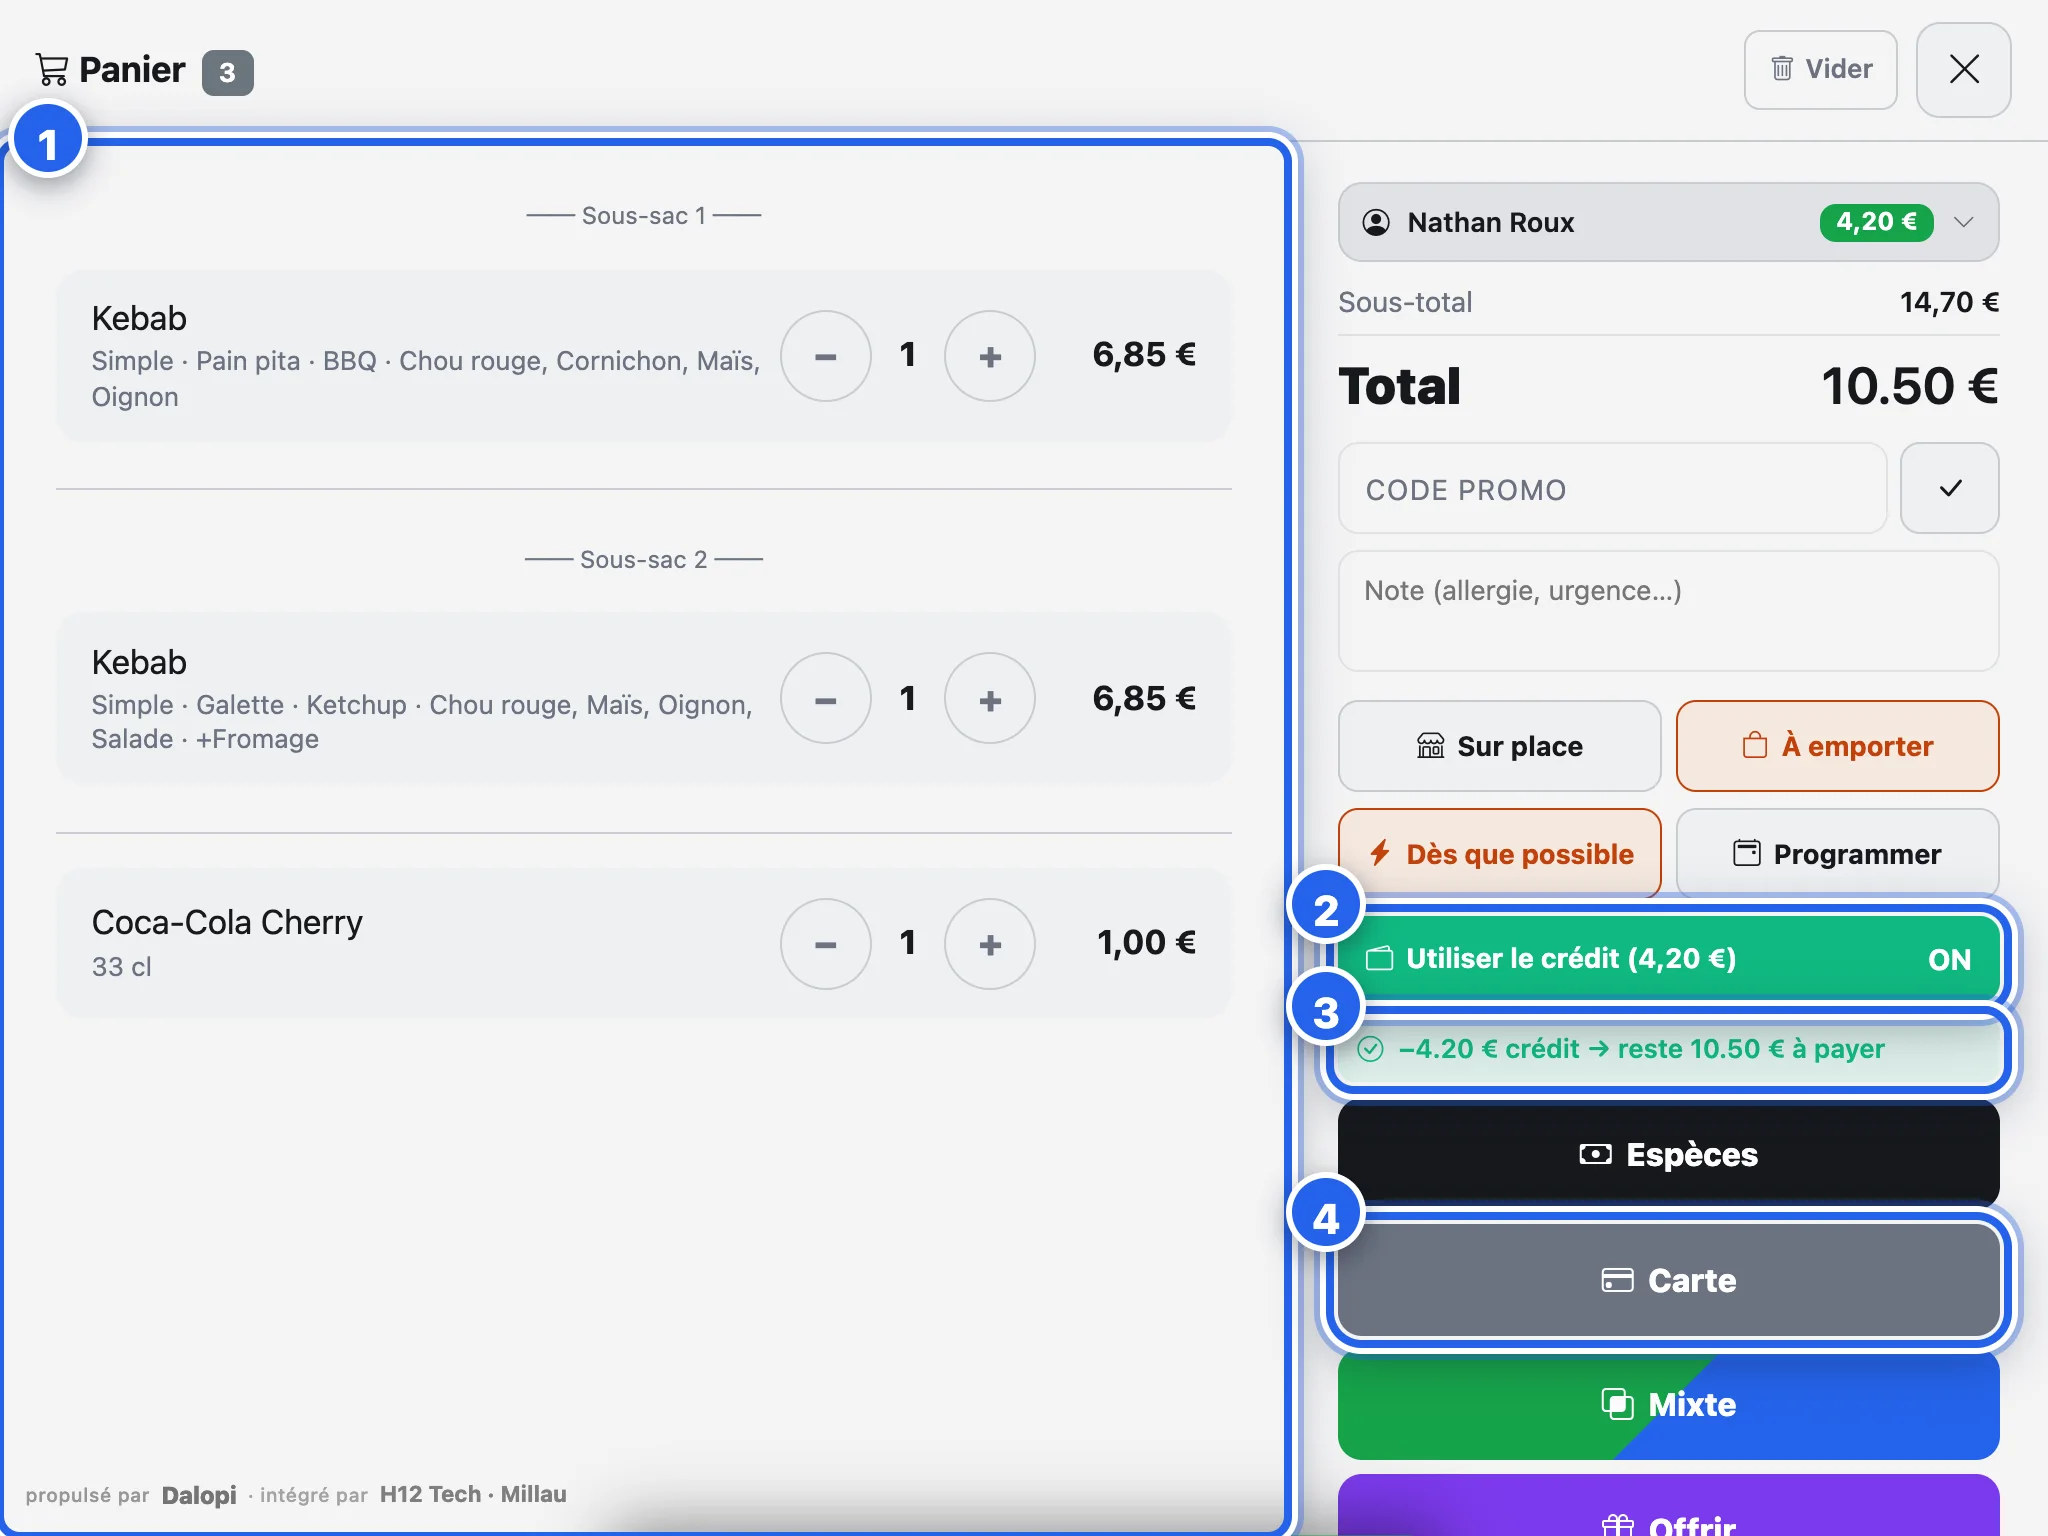Pay with Carte
The height and width of the screenshot is (1536, 2048).
click(1668, 1280)
